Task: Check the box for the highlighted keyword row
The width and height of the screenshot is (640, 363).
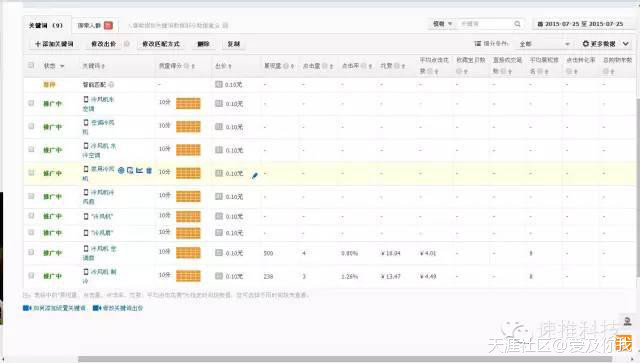Action: pyautogui.click(x=31, y=172)
